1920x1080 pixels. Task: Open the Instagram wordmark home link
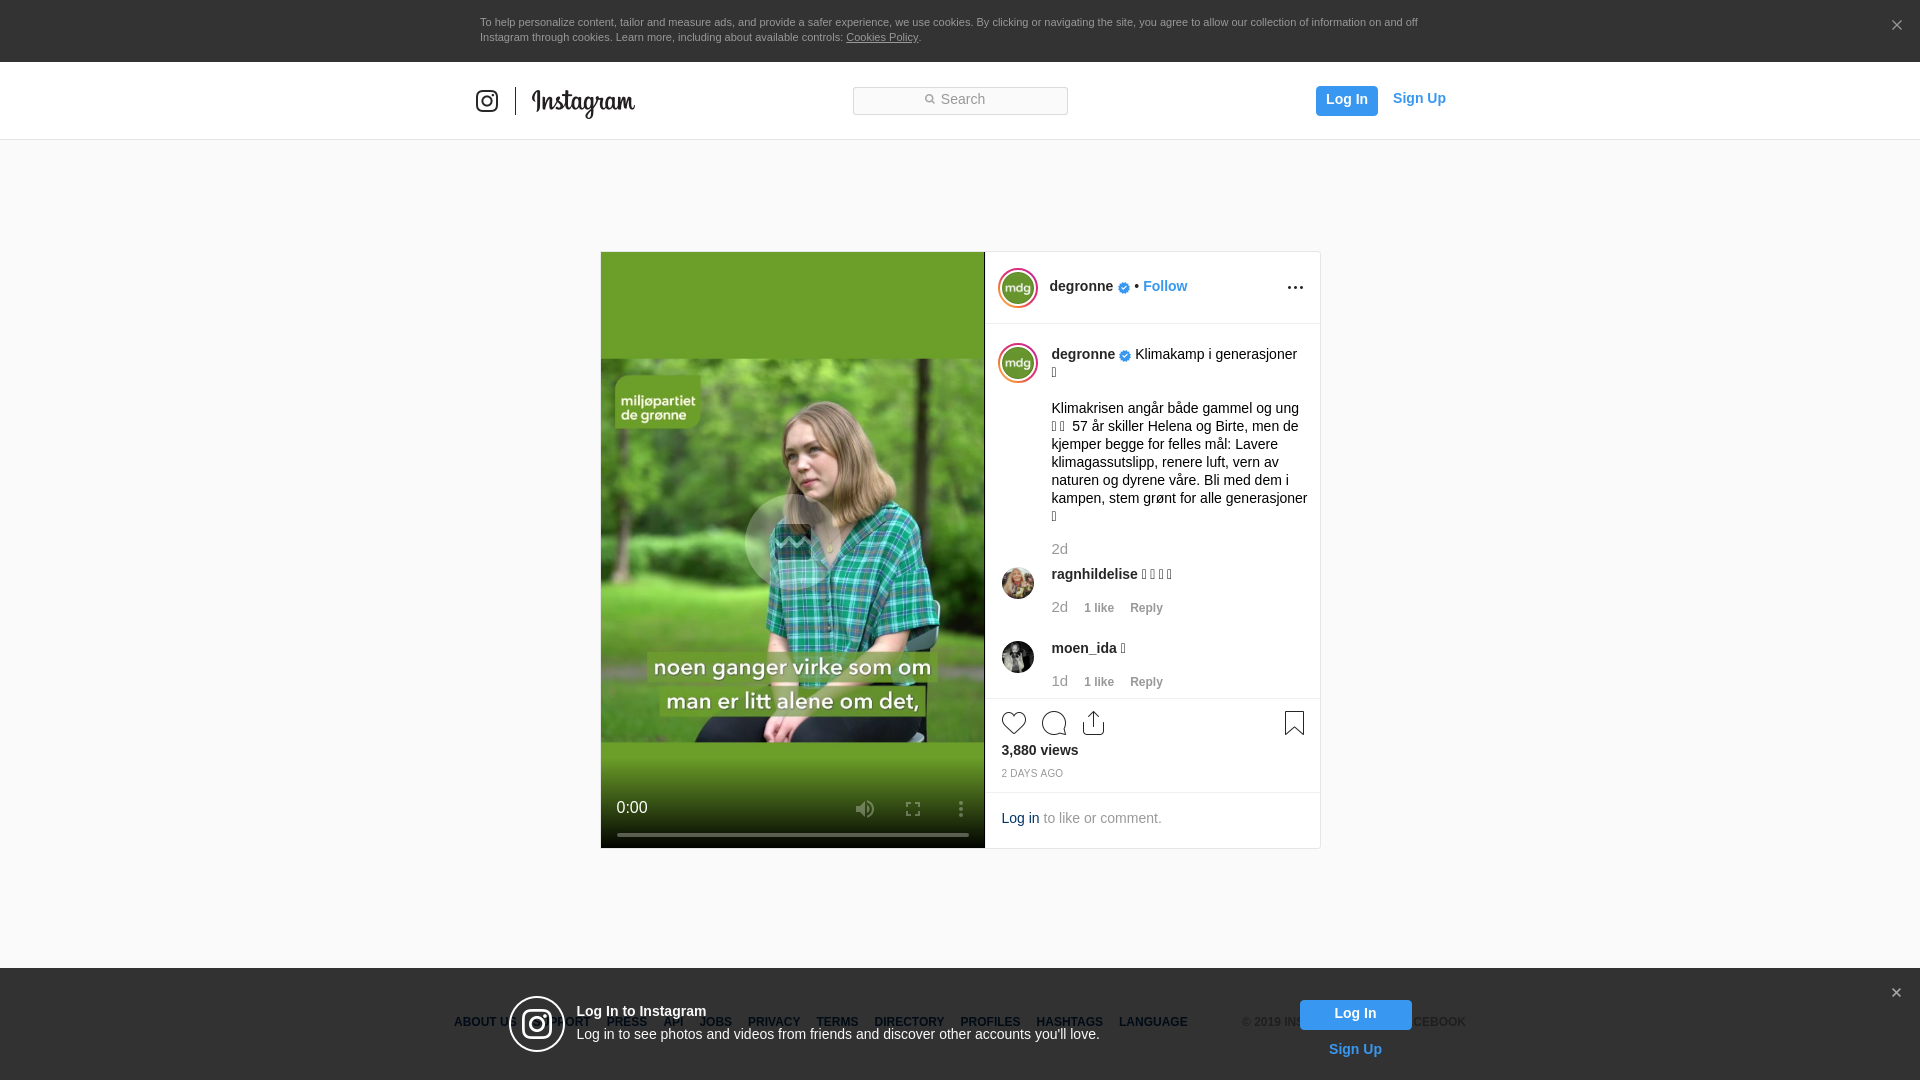583,102
